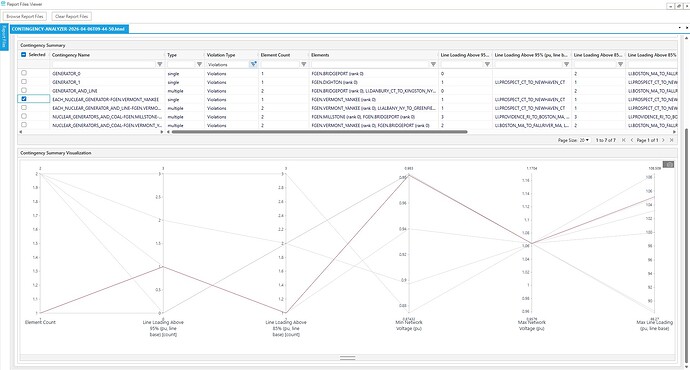Image resolution: width=690 pixels, height=370 pixels.
Task: Open the Type column filter icon
Action: tap(199, 64)
